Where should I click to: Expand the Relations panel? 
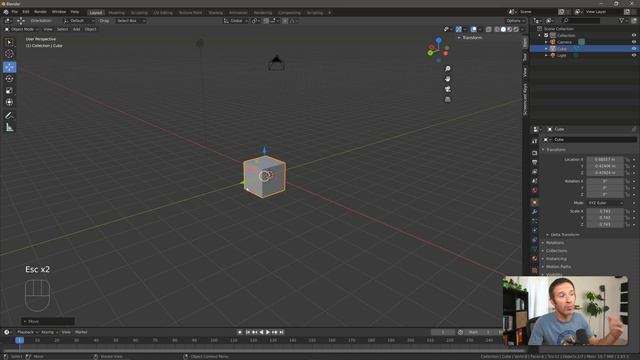555,243
